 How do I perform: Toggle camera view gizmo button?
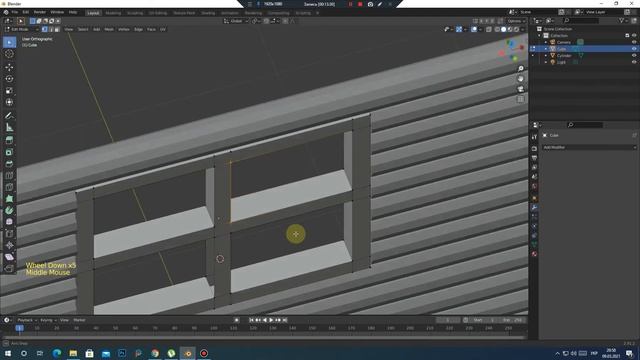[x=520, y=89]
